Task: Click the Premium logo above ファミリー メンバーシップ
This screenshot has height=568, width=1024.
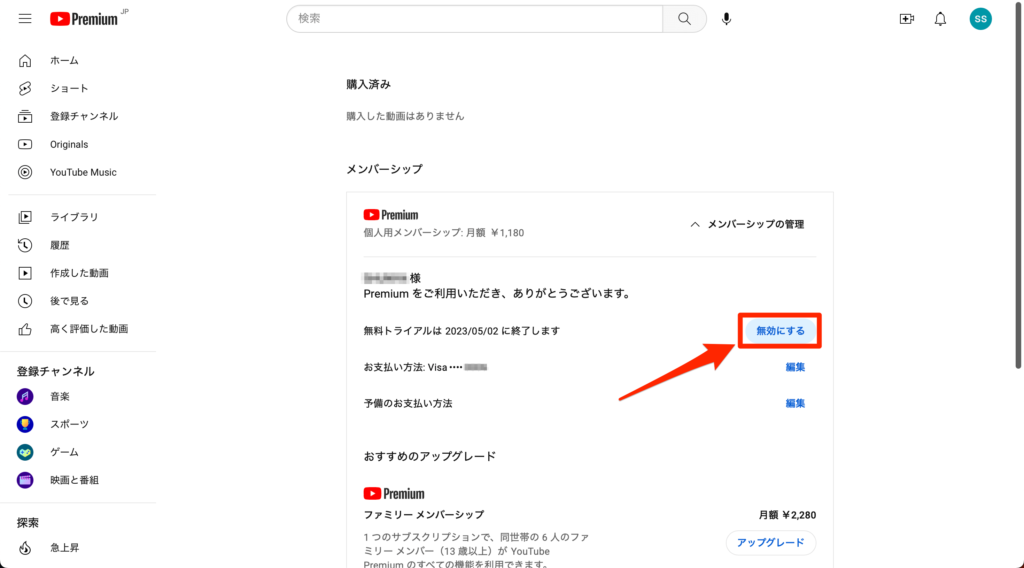Action: pos(394,494)
